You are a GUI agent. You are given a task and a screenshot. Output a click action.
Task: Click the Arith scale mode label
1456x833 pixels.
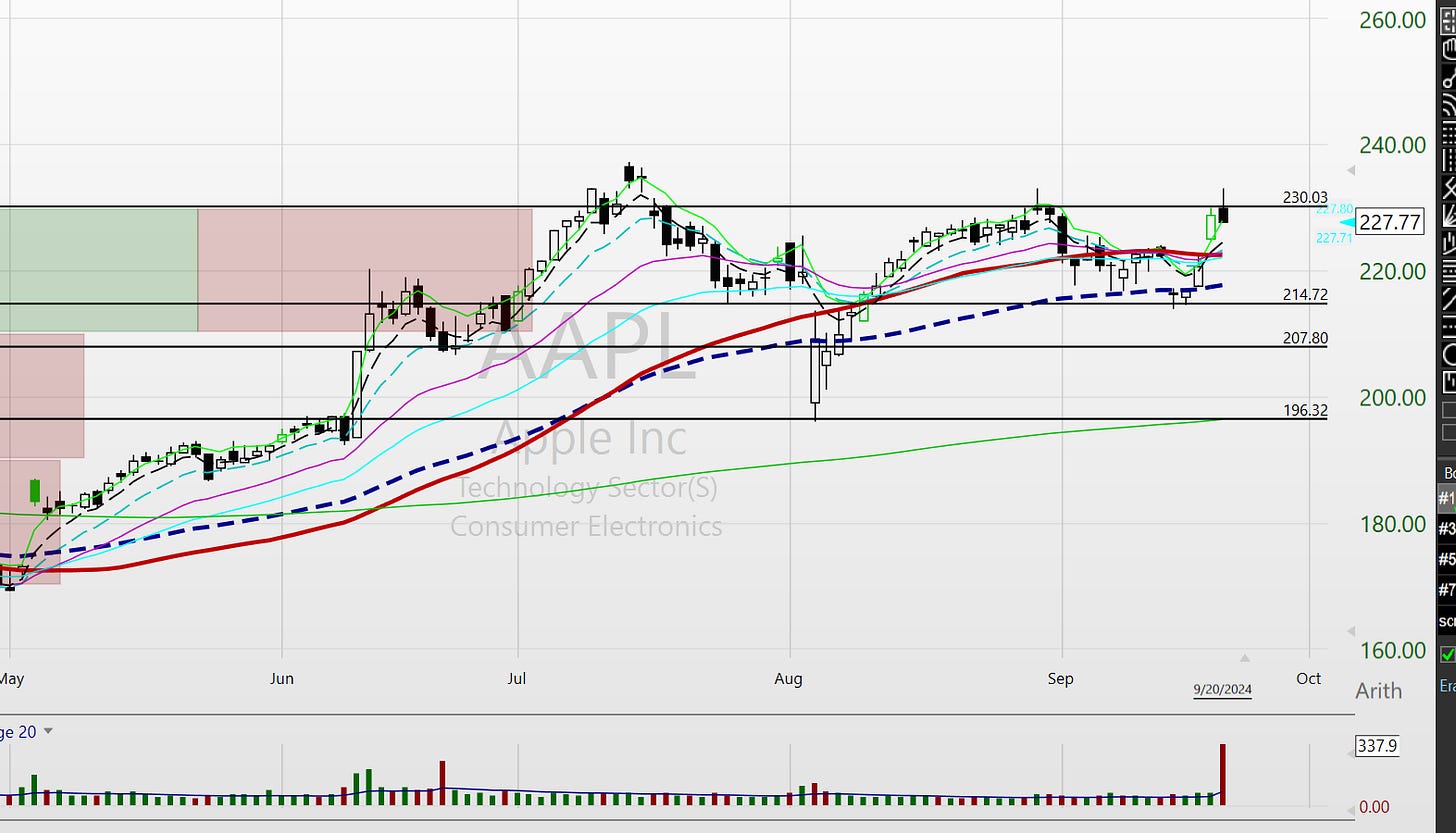tap(1378, 690)
